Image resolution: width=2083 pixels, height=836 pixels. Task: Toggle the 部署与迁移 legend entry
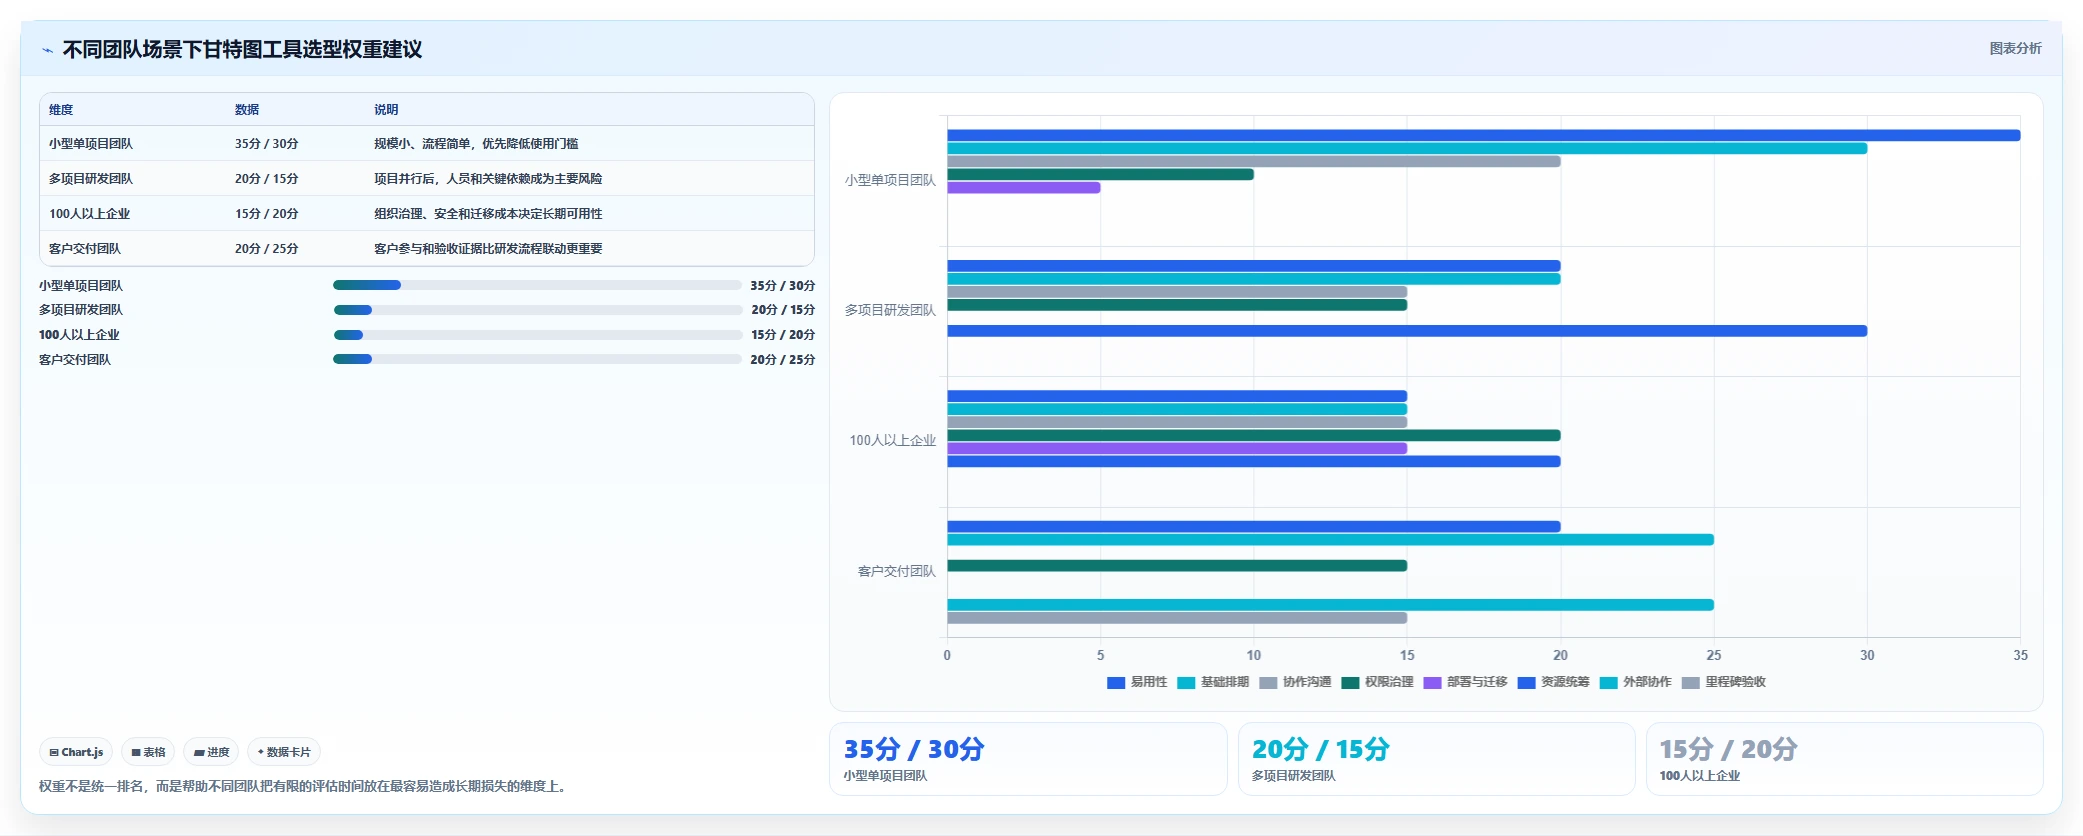(x=1465, y=682)
